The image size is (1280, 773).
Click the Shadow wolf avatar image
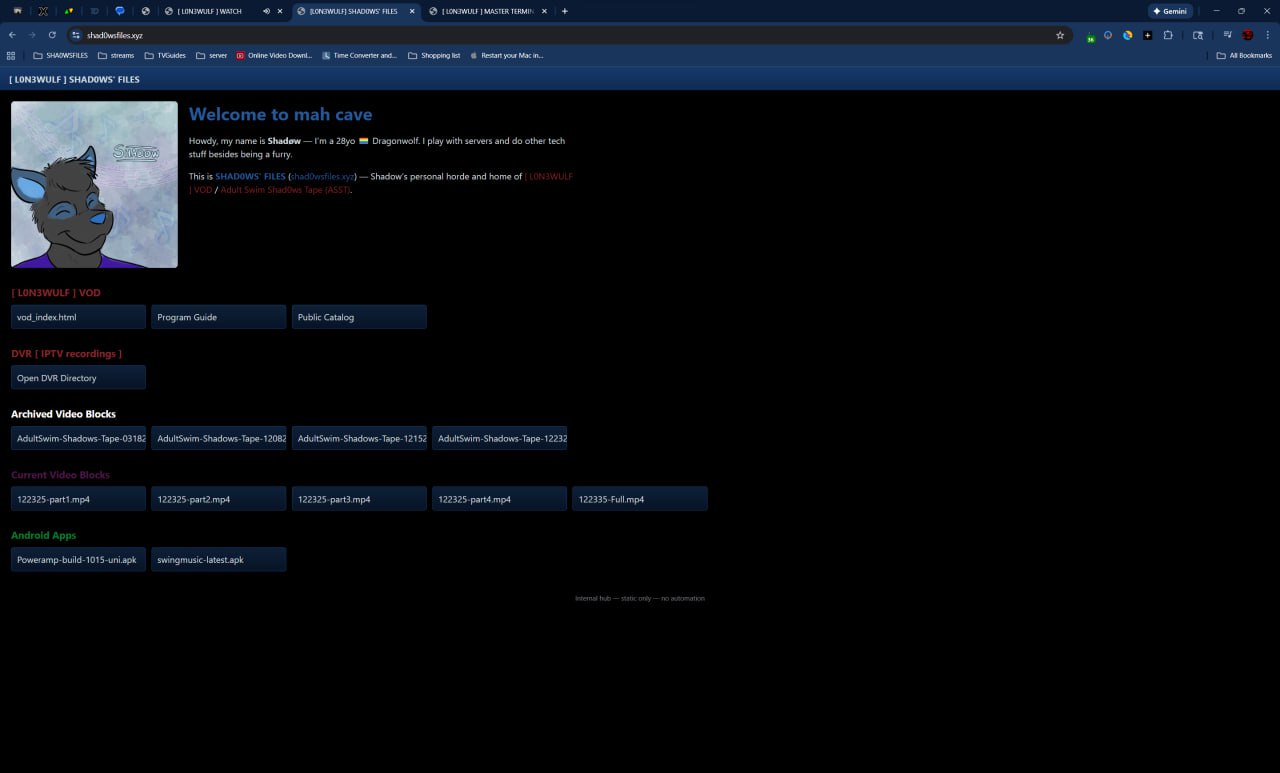click(x=94, y=184)
